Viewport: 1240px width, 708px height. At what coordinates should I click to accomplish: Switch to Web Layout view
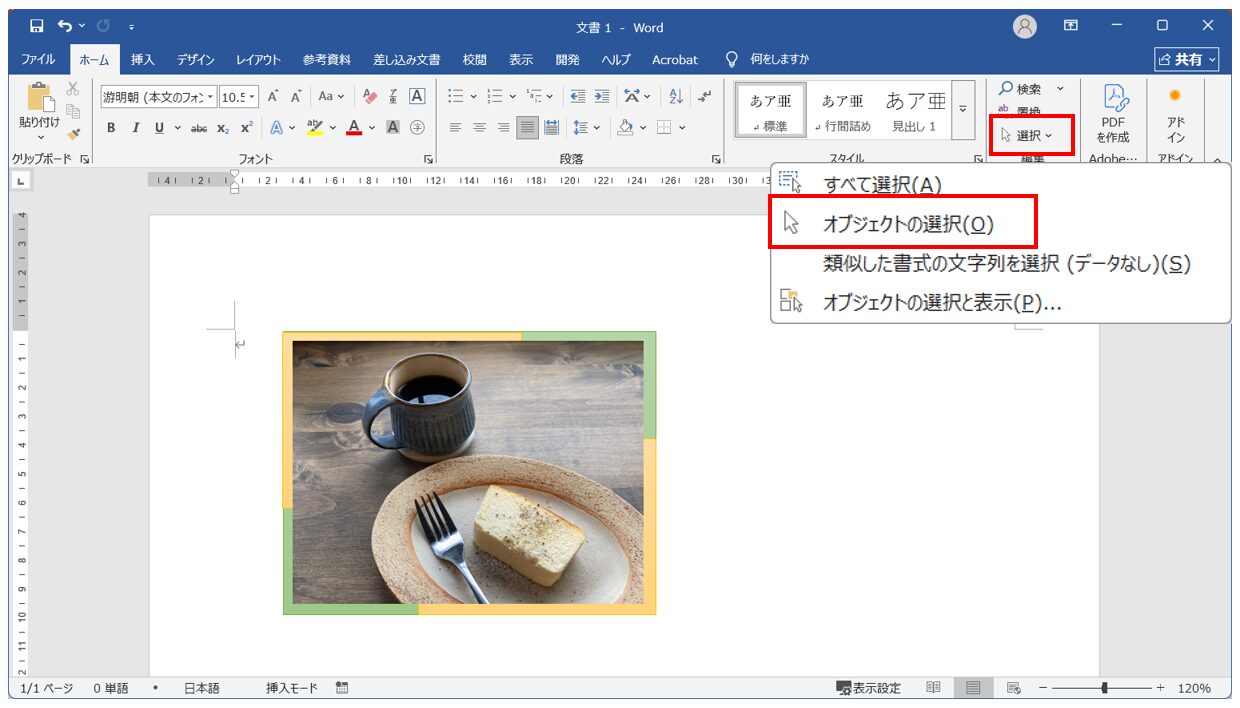[1013, 688]
